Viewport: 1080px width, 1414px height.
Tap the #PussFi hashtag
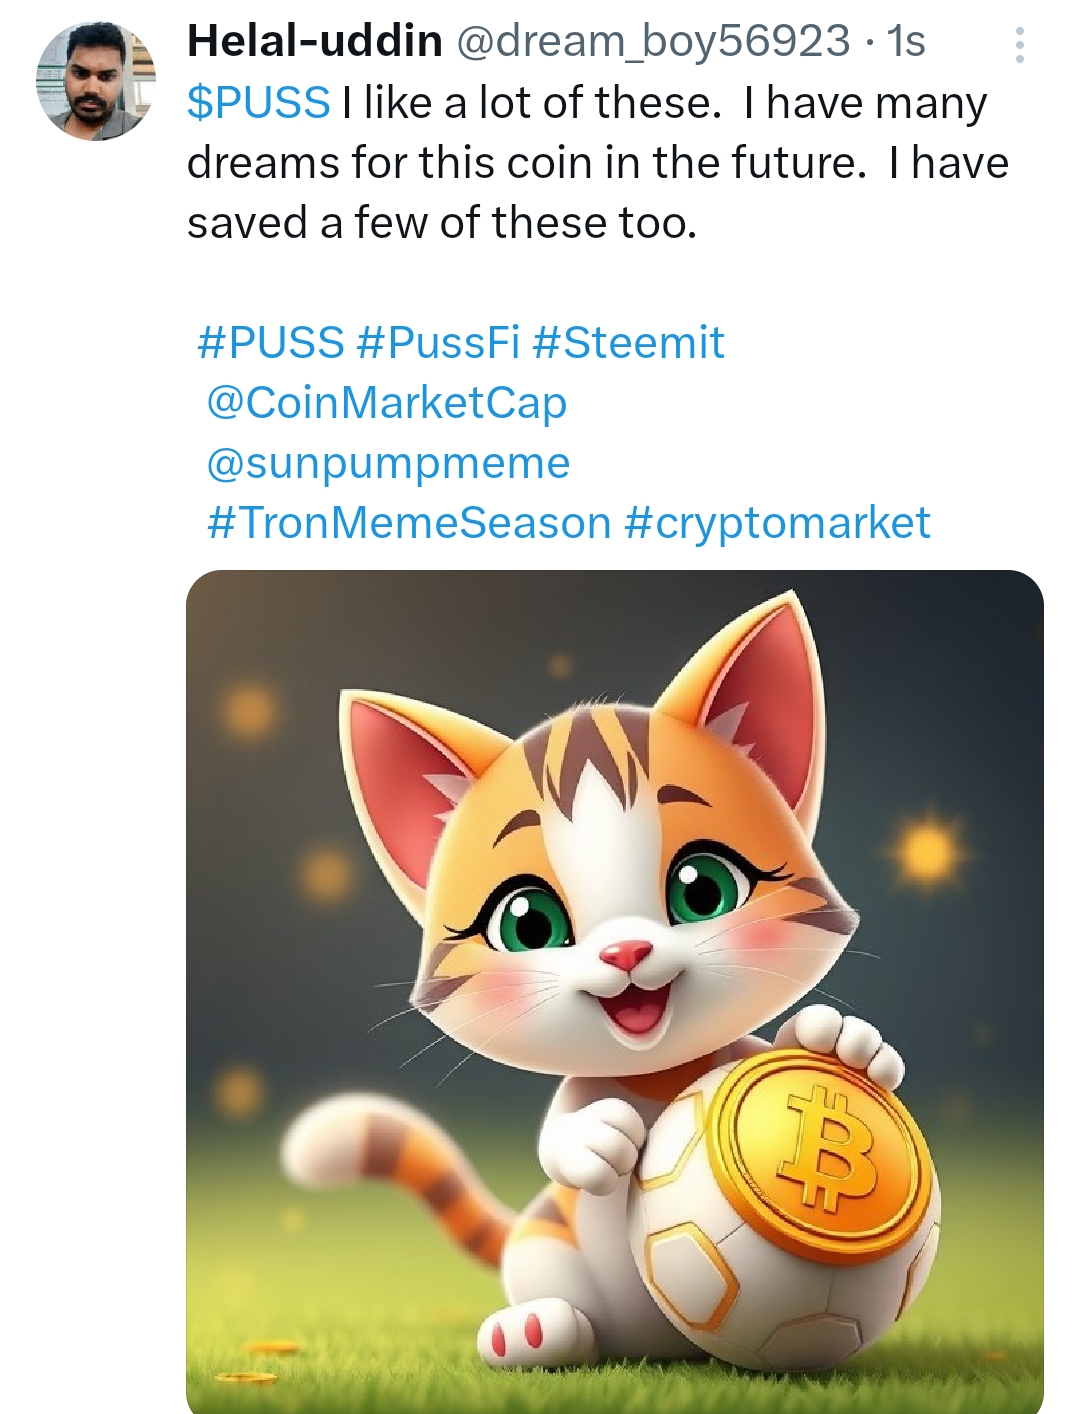[437, 343]
